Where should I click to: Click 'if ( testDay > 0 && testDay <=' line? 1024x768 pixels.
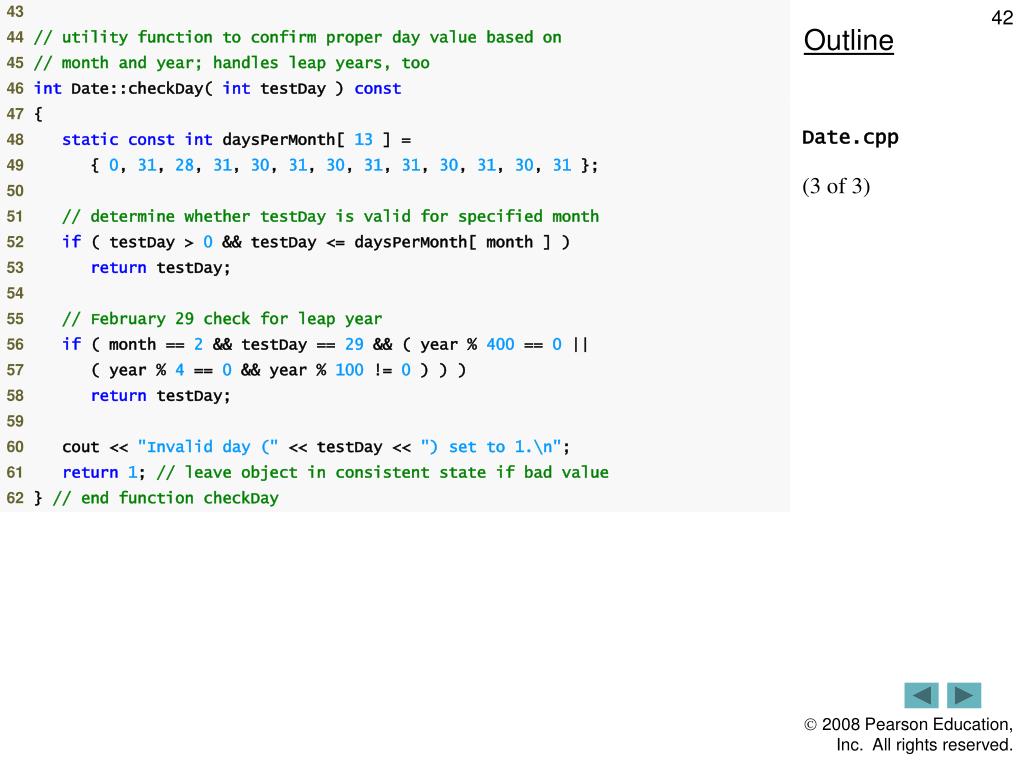(x=316, y=242)
